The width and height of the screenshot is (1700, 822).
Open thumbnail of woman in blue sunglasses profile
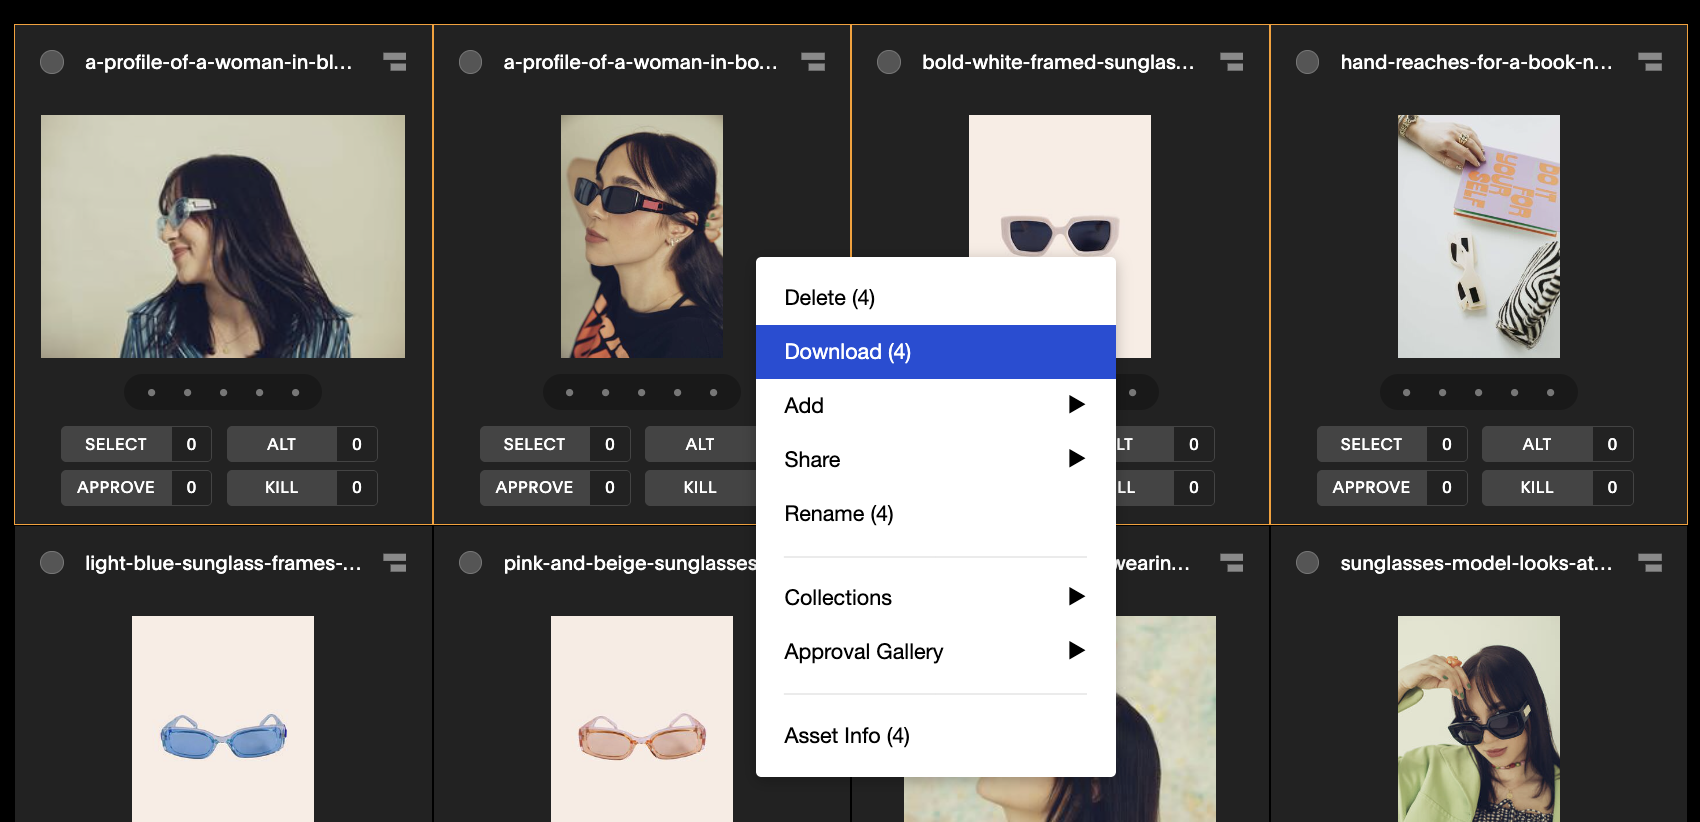(x=223, y=236)
